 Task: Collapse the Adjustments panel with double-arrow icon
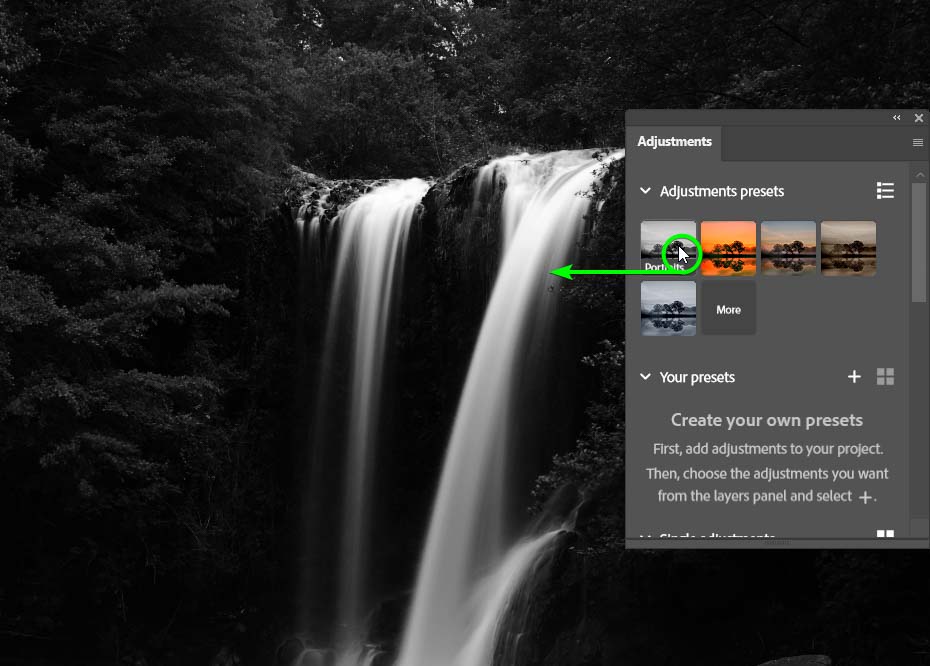pos(896,117)
